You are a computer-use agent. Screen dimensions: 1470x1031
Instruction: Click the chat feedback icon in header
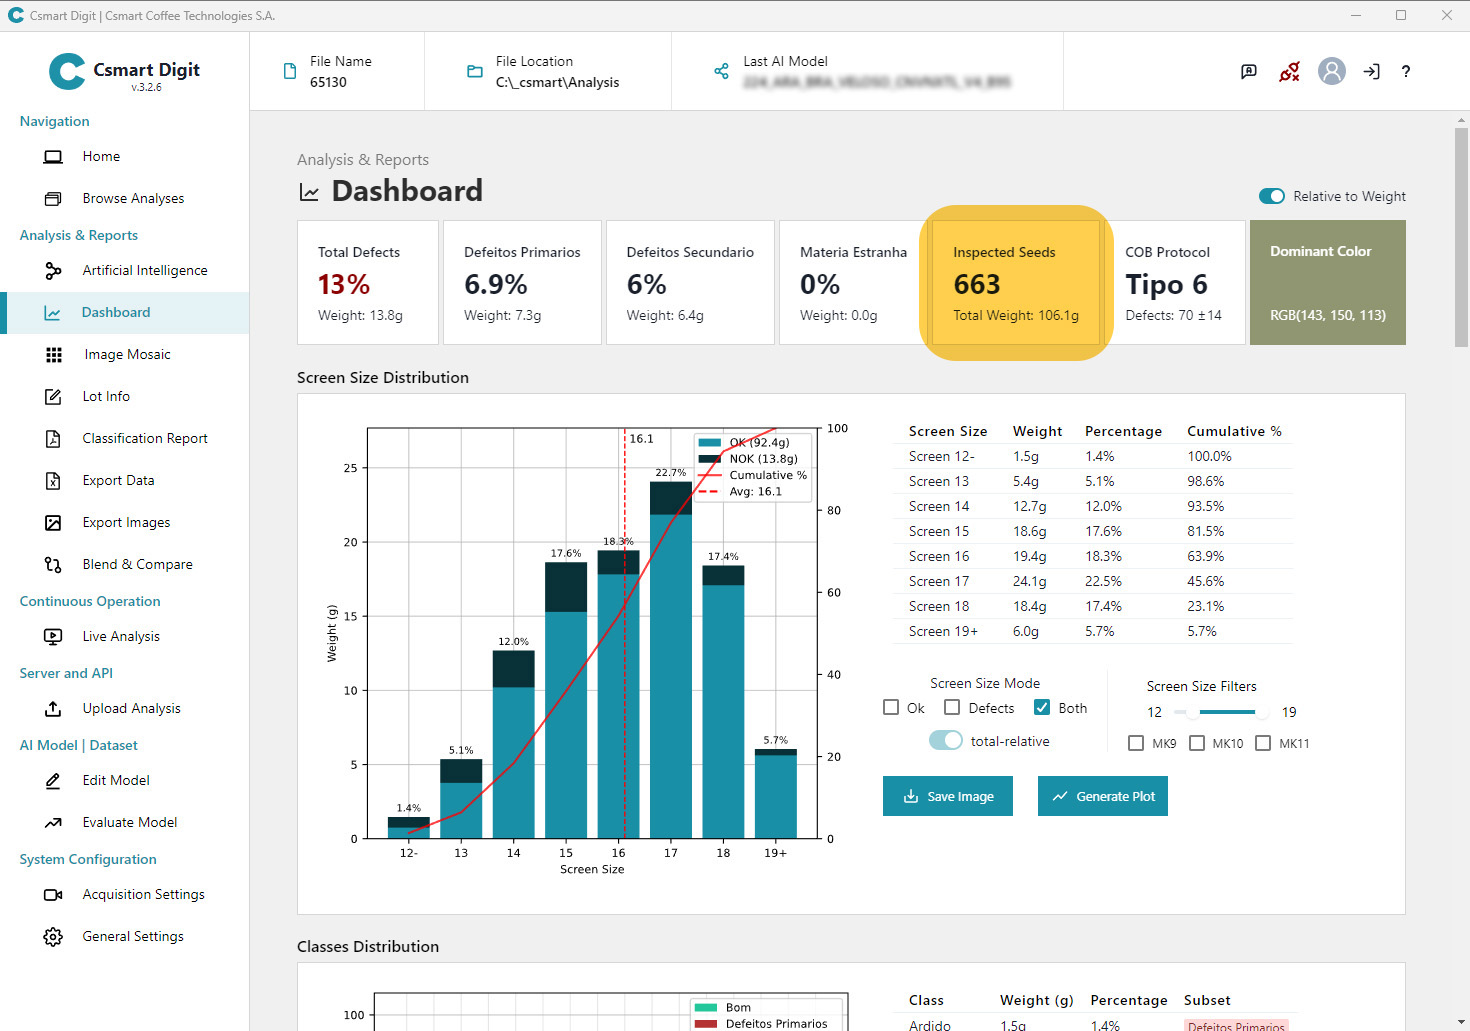click(1249, 71)
